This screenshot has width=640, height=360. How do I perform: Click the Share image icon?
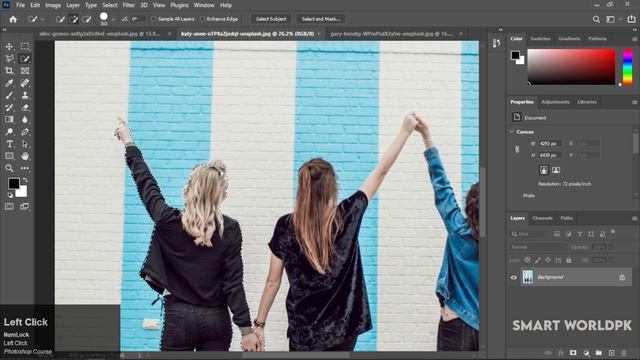tap(631, 19)
